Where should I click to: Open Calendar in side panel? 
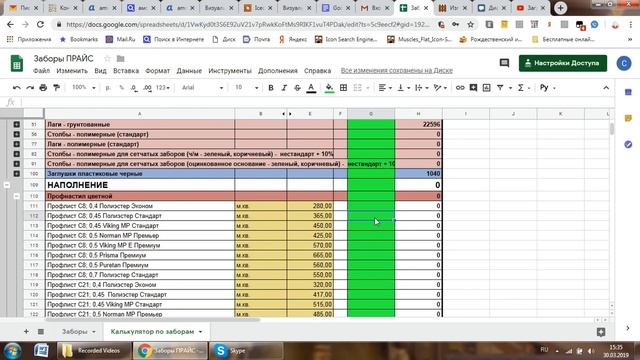point(628,92)
